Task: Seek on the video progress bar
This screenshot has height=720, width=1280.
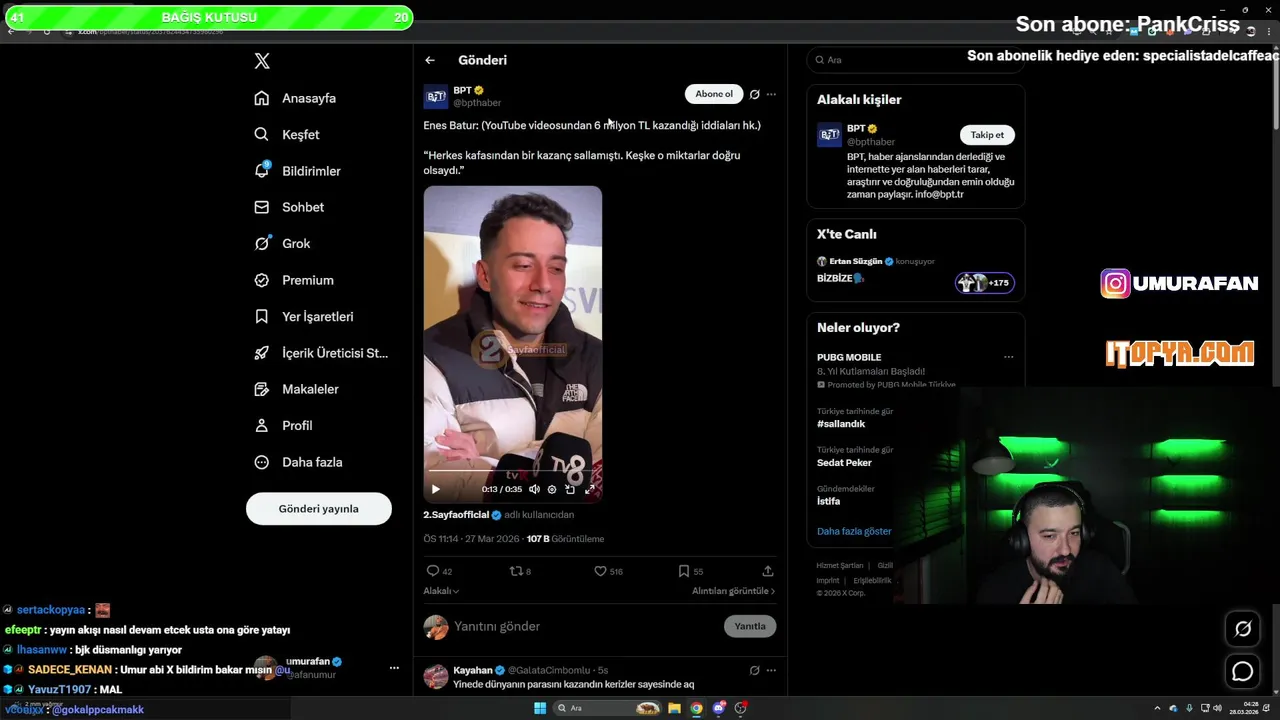Action: (512, 471)
